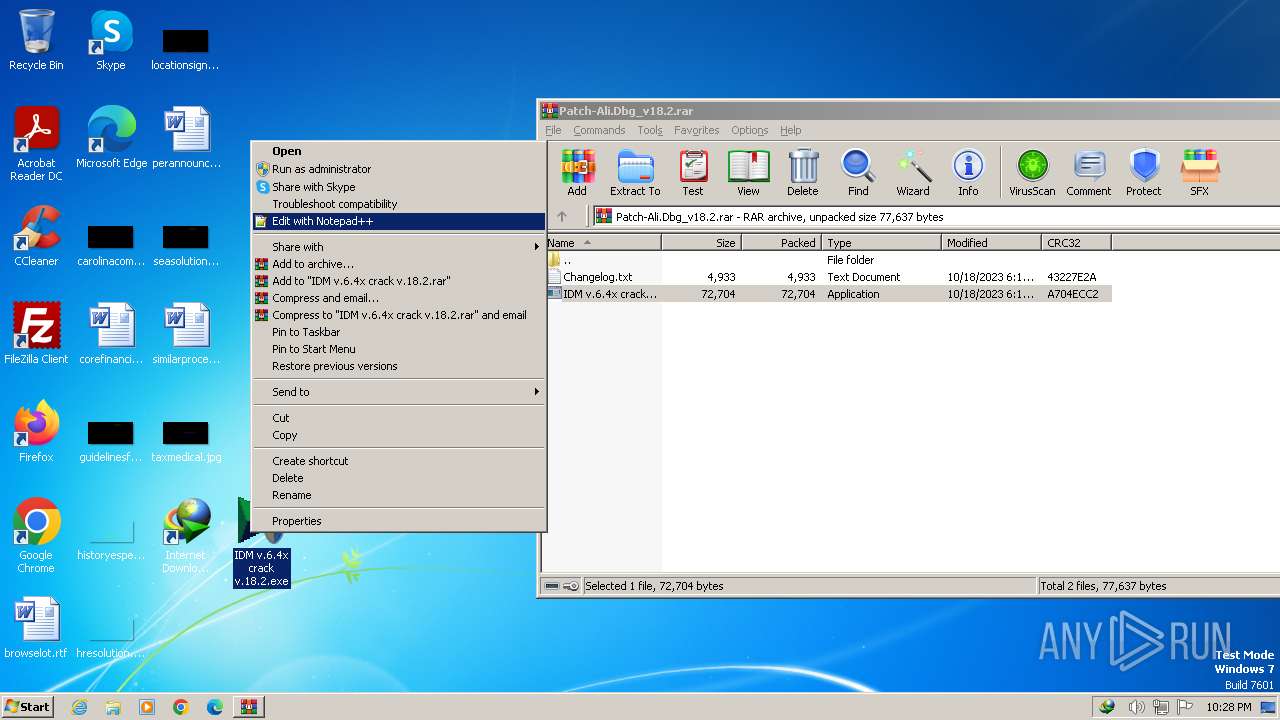Sort by the CRC32 column header
The image size is (1280, 720).
(1076, 243)
